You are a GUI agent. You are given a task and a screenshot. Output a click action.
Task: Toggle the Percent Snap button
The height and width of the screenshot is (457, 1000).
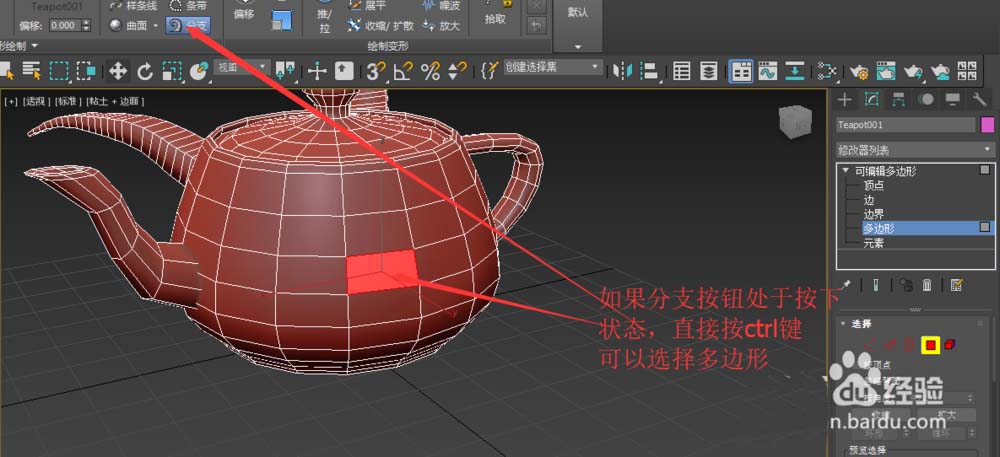pyautogui.click(x=430, y=71)
